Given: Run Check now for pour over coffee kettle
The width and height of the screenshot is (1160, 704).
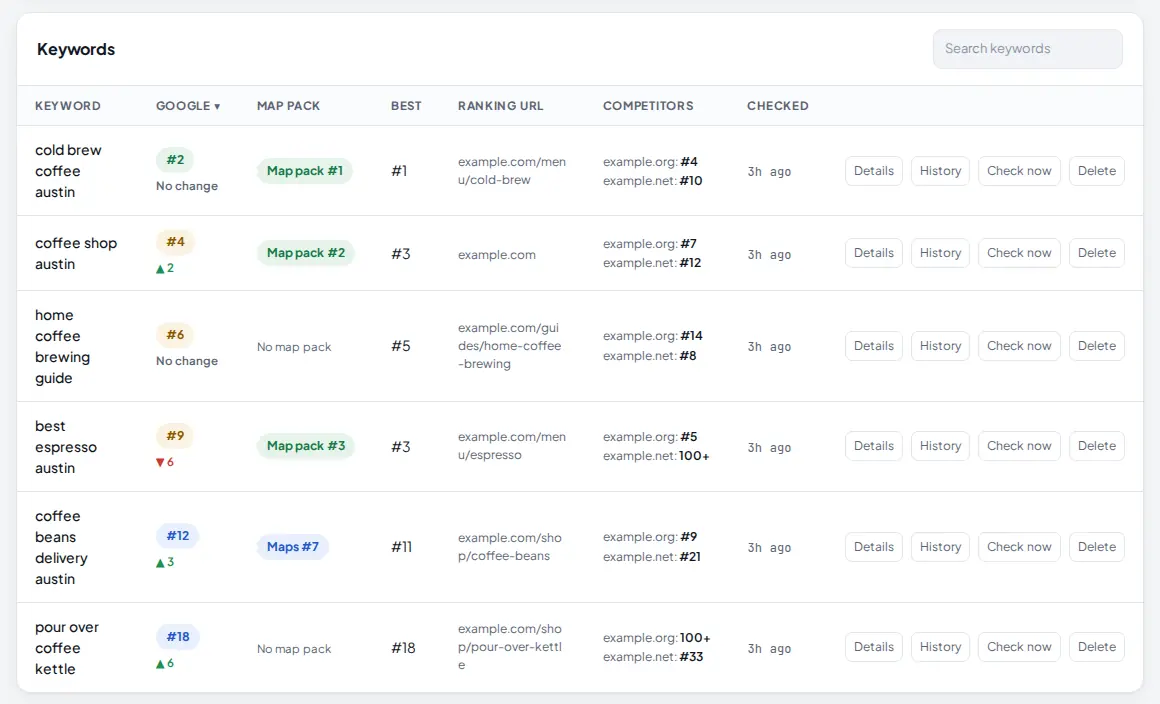Looking at the screenshot, I should (1019, 647).
